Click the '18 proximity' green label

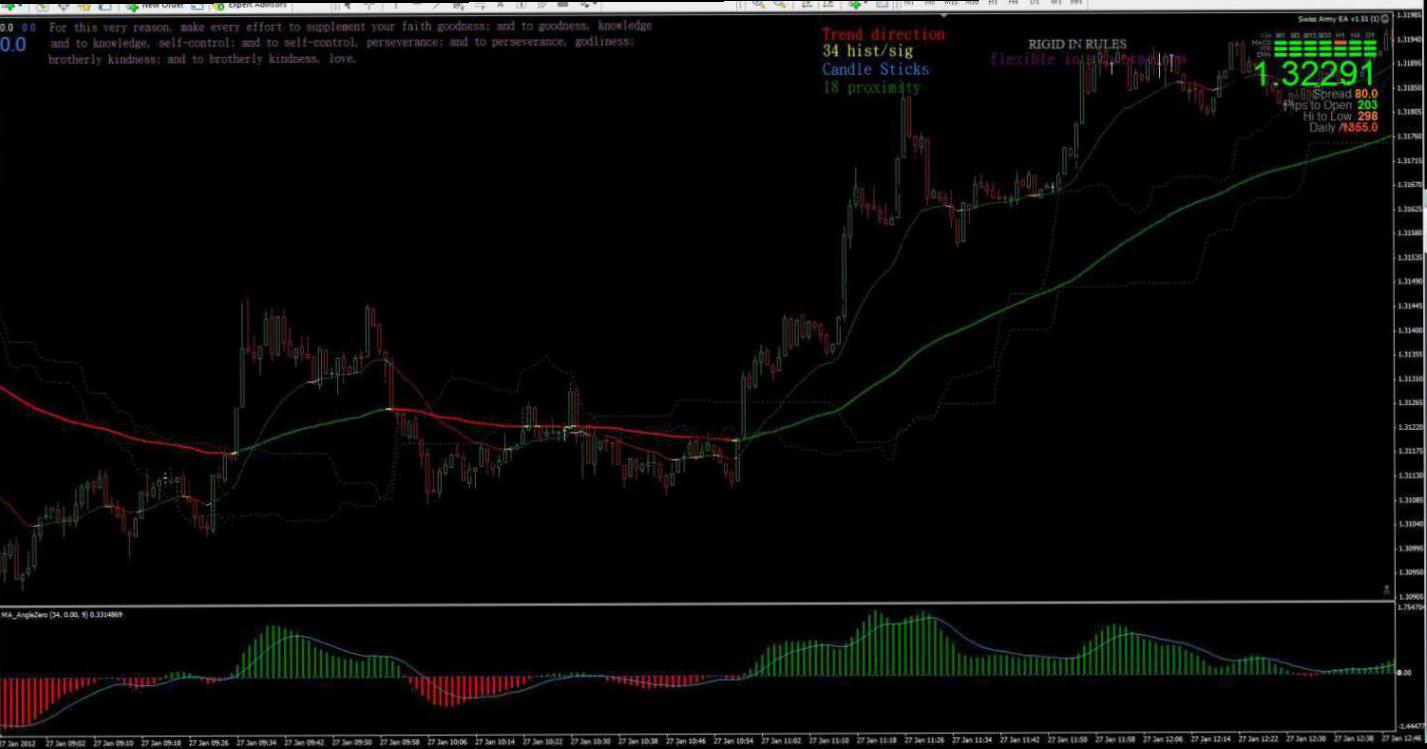[x=872, y=87]
